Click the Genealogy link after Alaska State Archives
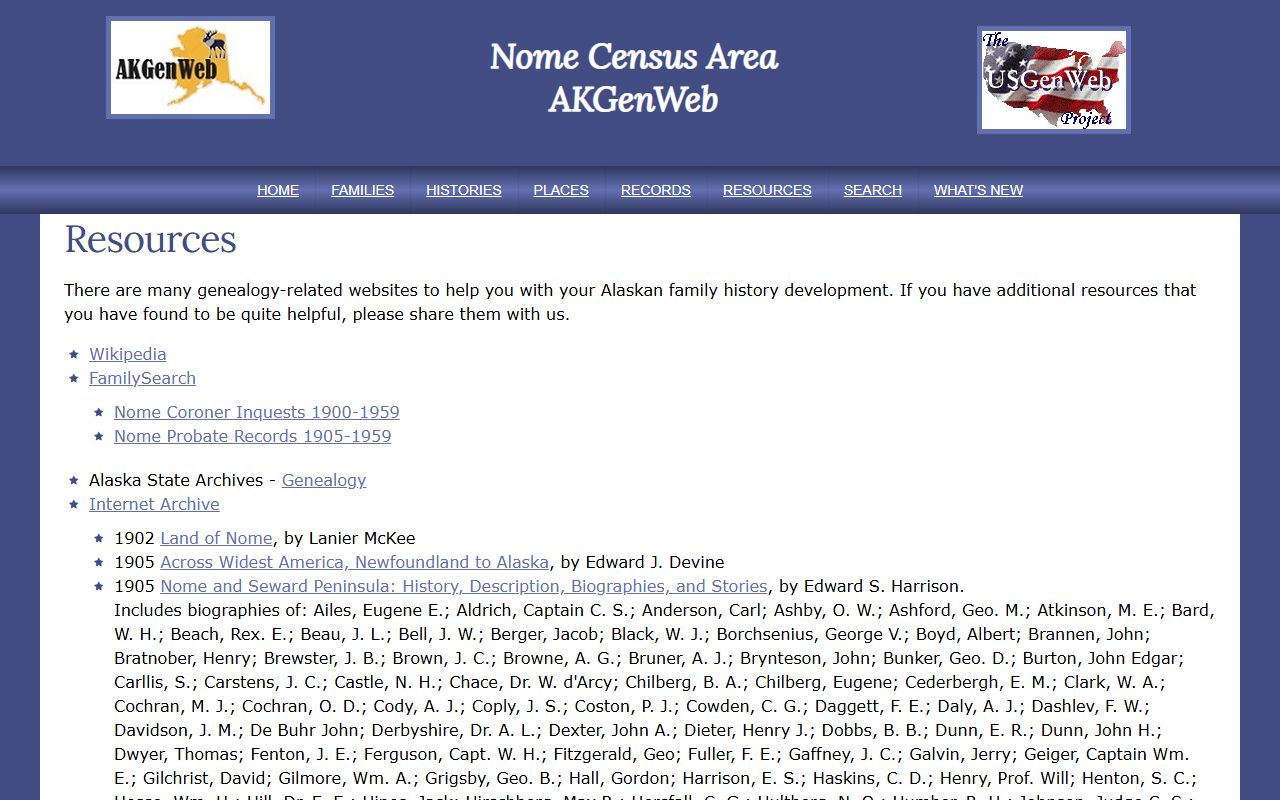The height and width of the screenshot is (800, 1280). pyautogui.click(x=324, y=480)
